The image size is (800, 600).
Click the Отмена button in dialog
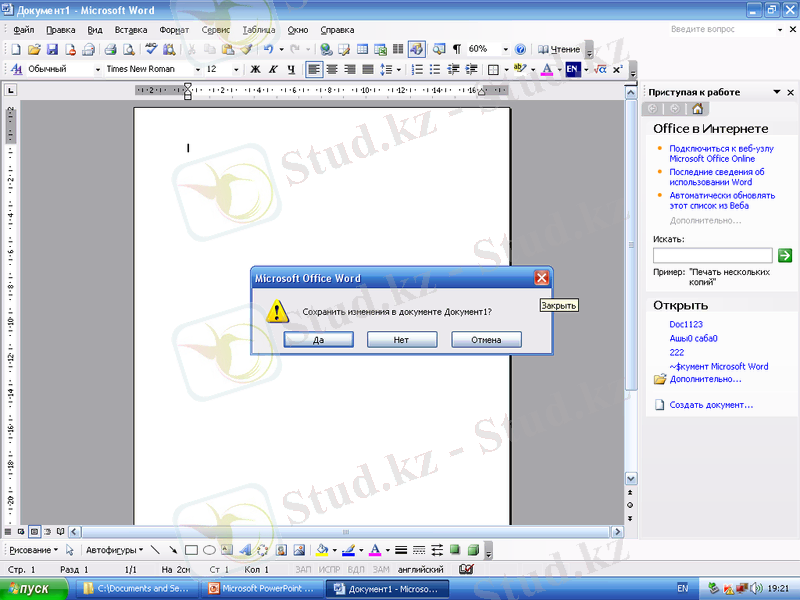click(x=487, y=340)
